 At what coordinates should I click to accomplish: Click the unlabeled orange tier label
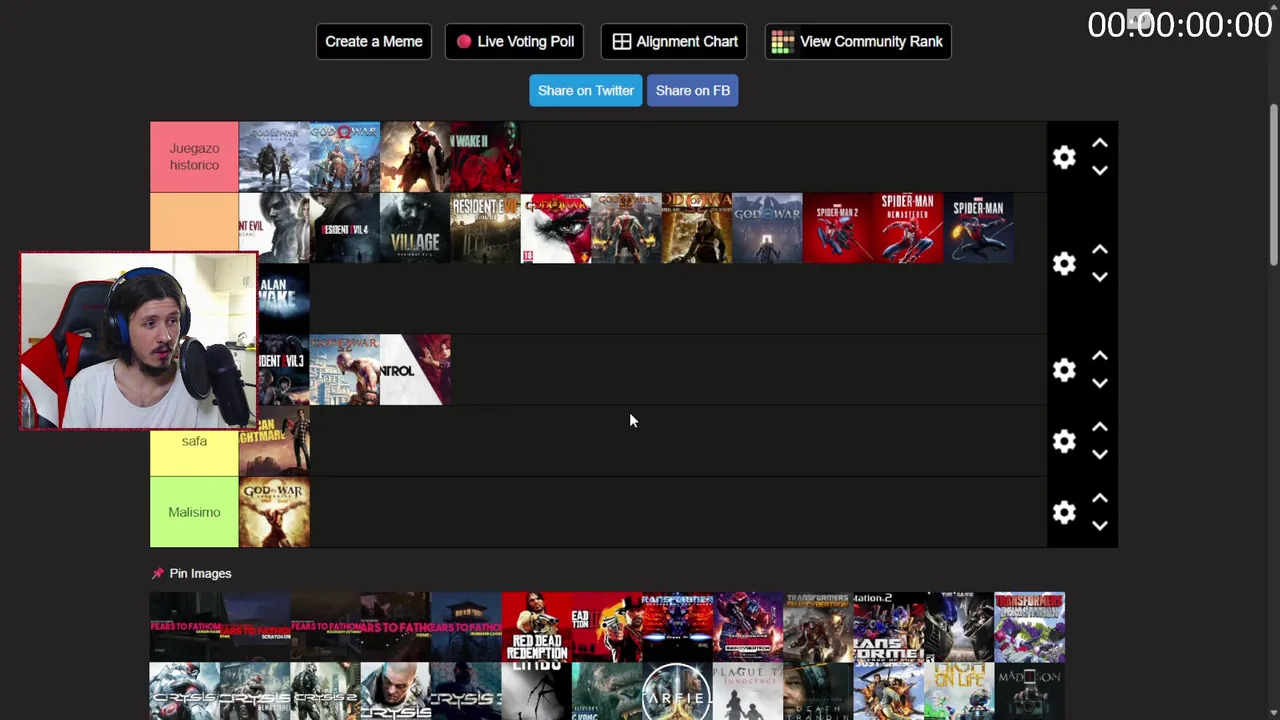pos(194,222)
